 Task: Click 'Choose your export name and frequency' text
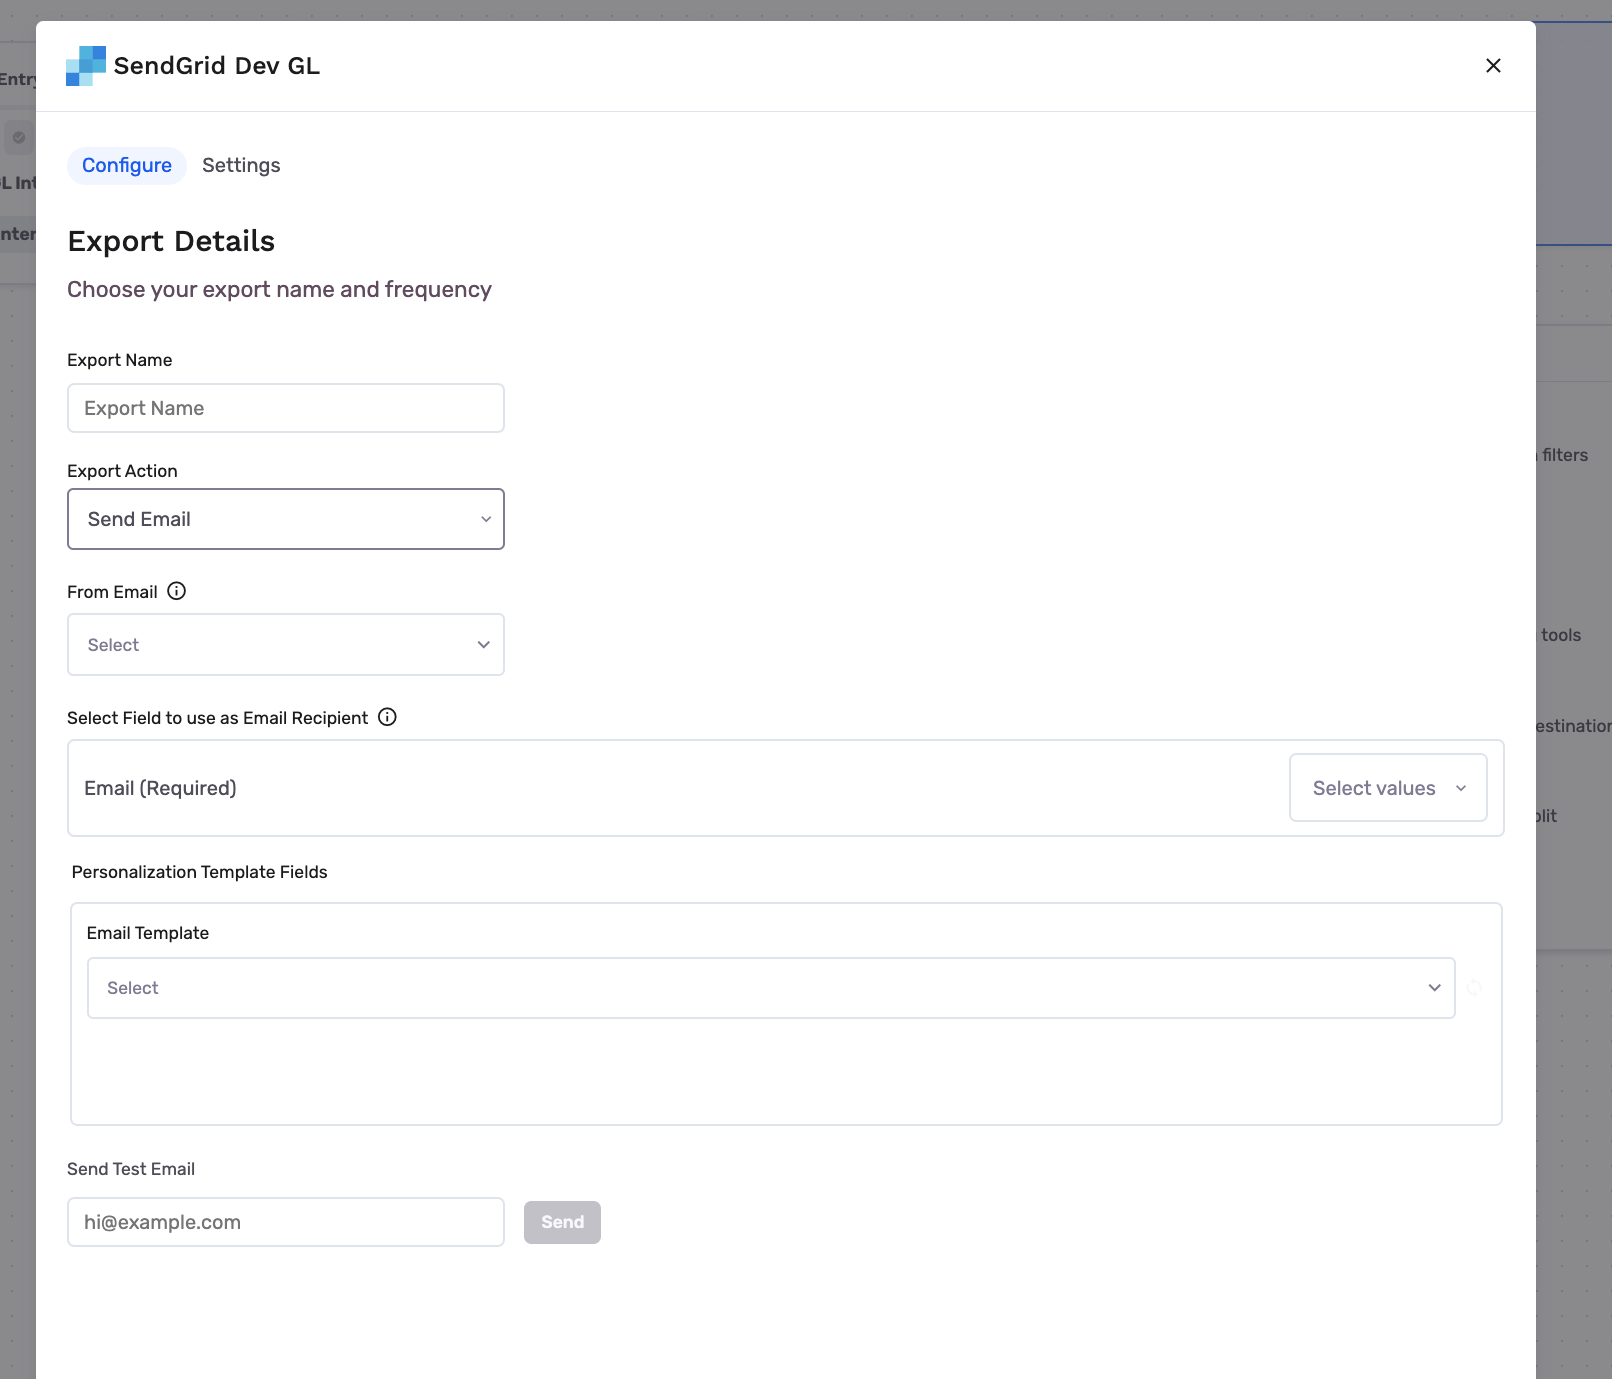click(279, 290)
